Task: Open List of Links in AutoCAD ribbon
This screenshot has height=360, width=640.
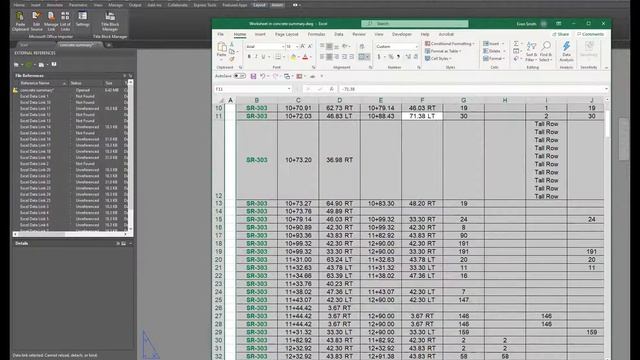Action: pyautogui.click(x=65, y=21)
